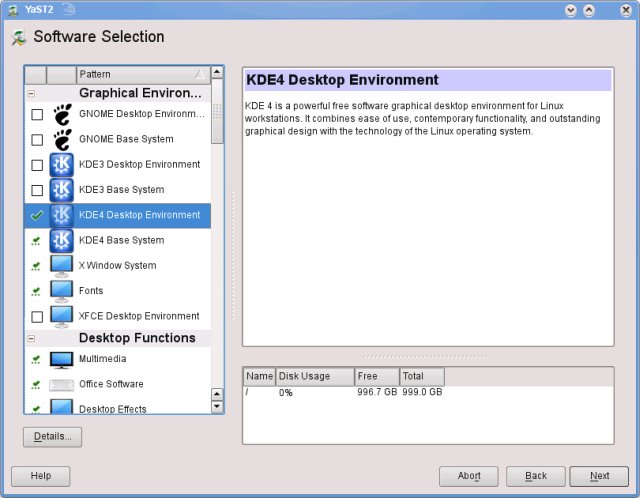This screenshot has height=498, width=640.
Task: Click the Desktop Effects icon
Action: click(62, 407)
